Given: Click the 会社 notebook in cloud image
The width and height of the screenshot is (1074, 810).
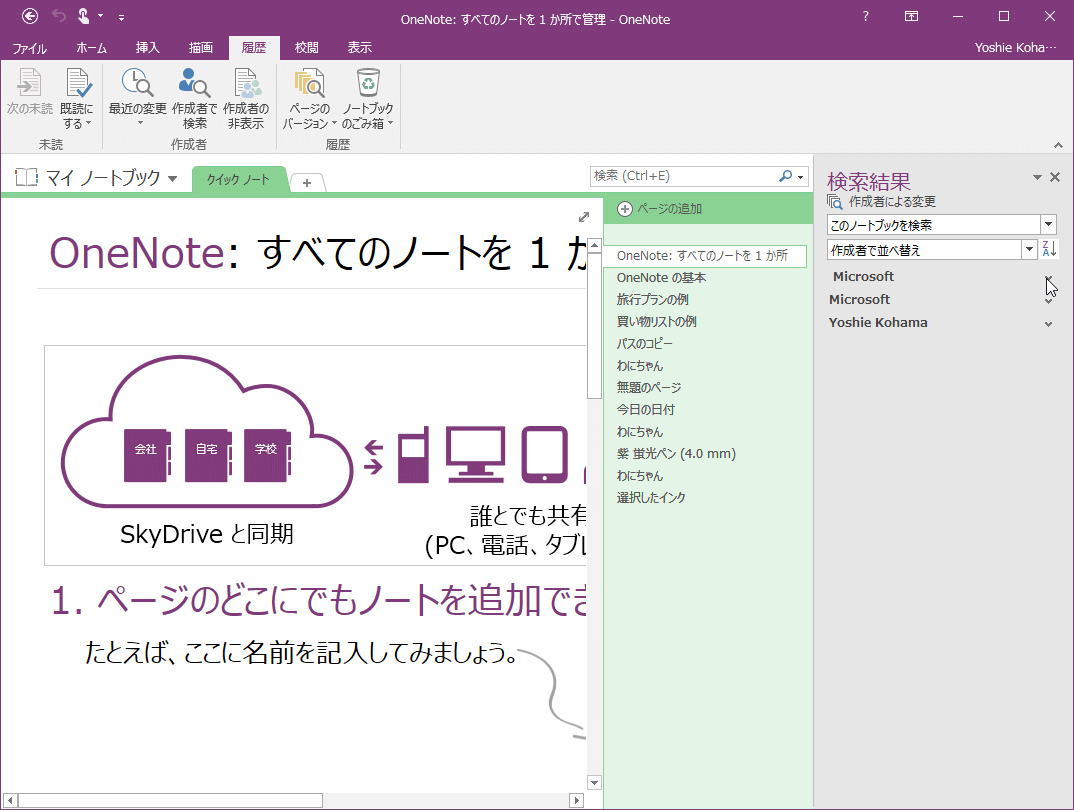Looking at the screenshot, I should coord(146,455).
